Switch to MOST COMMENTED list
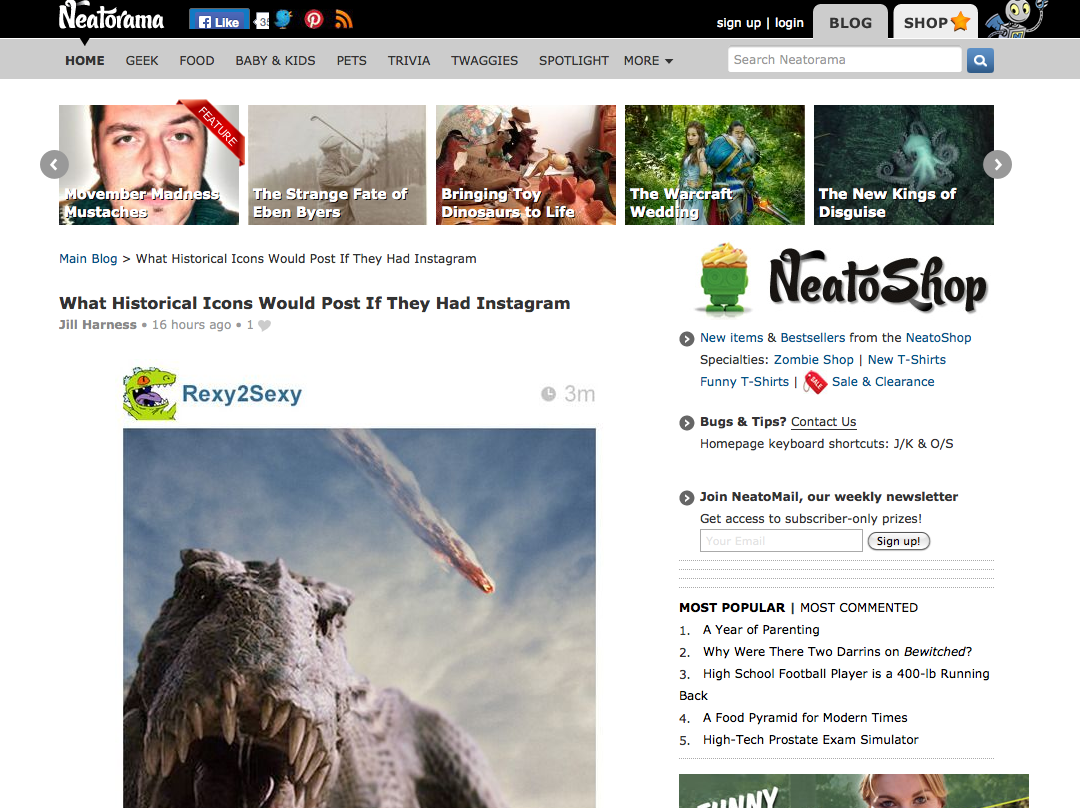 pos(858,607)
